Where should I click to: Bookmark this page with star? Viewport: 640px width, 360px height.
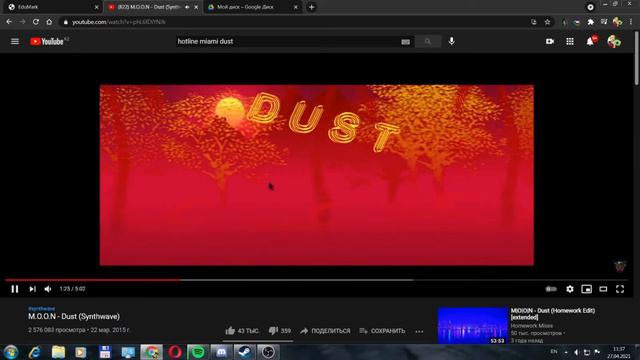pyautogui.click(x=547, y=22)
